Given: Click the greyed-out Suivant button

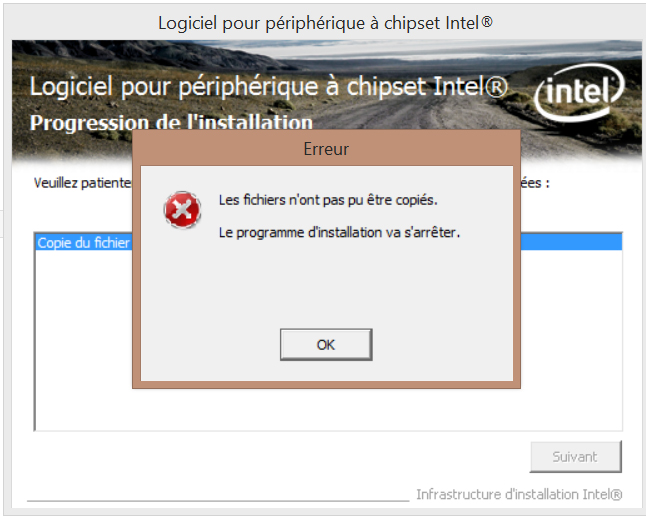Looking at the screenshot, I should (575, 456).
